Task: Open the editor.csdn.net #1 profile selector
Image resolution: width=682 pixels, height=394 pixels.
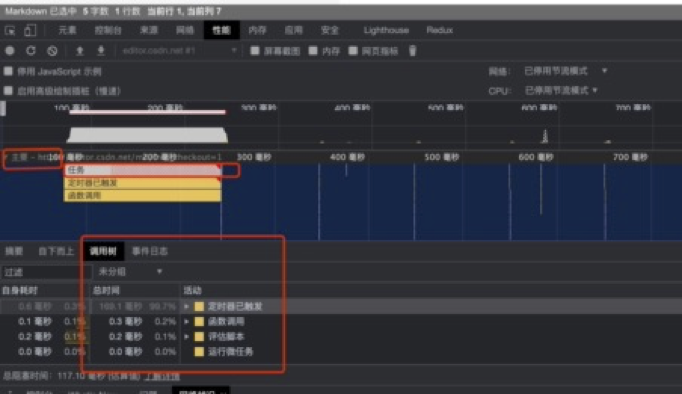Action: (x=179, y=51)
